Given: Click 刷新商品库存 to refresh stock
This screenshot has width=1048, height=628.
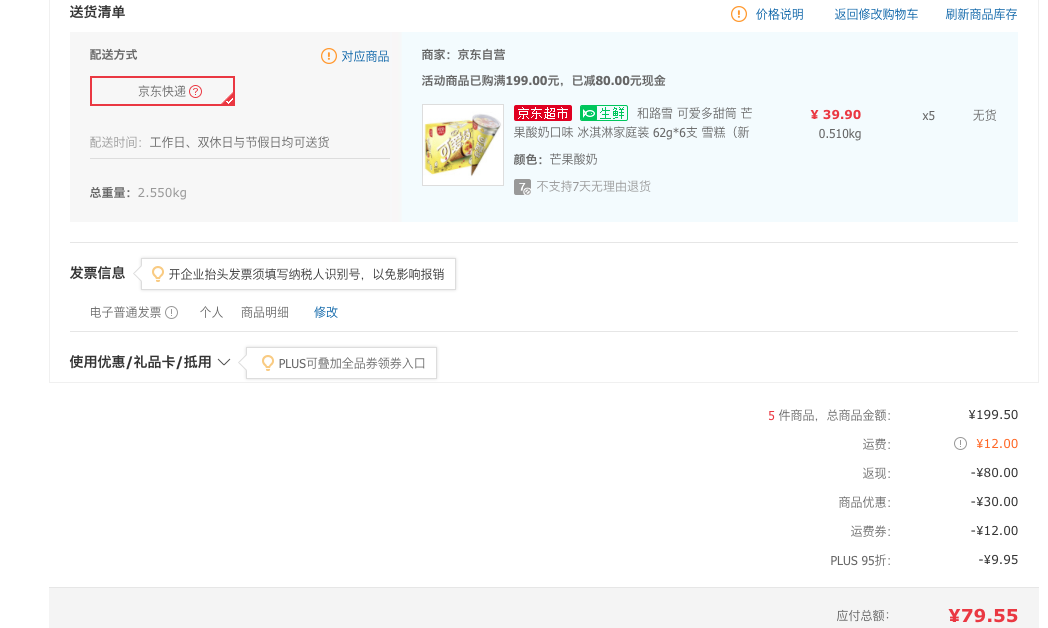Looking at the screenshot, I should pyautogui.click(x=980, y=14).
